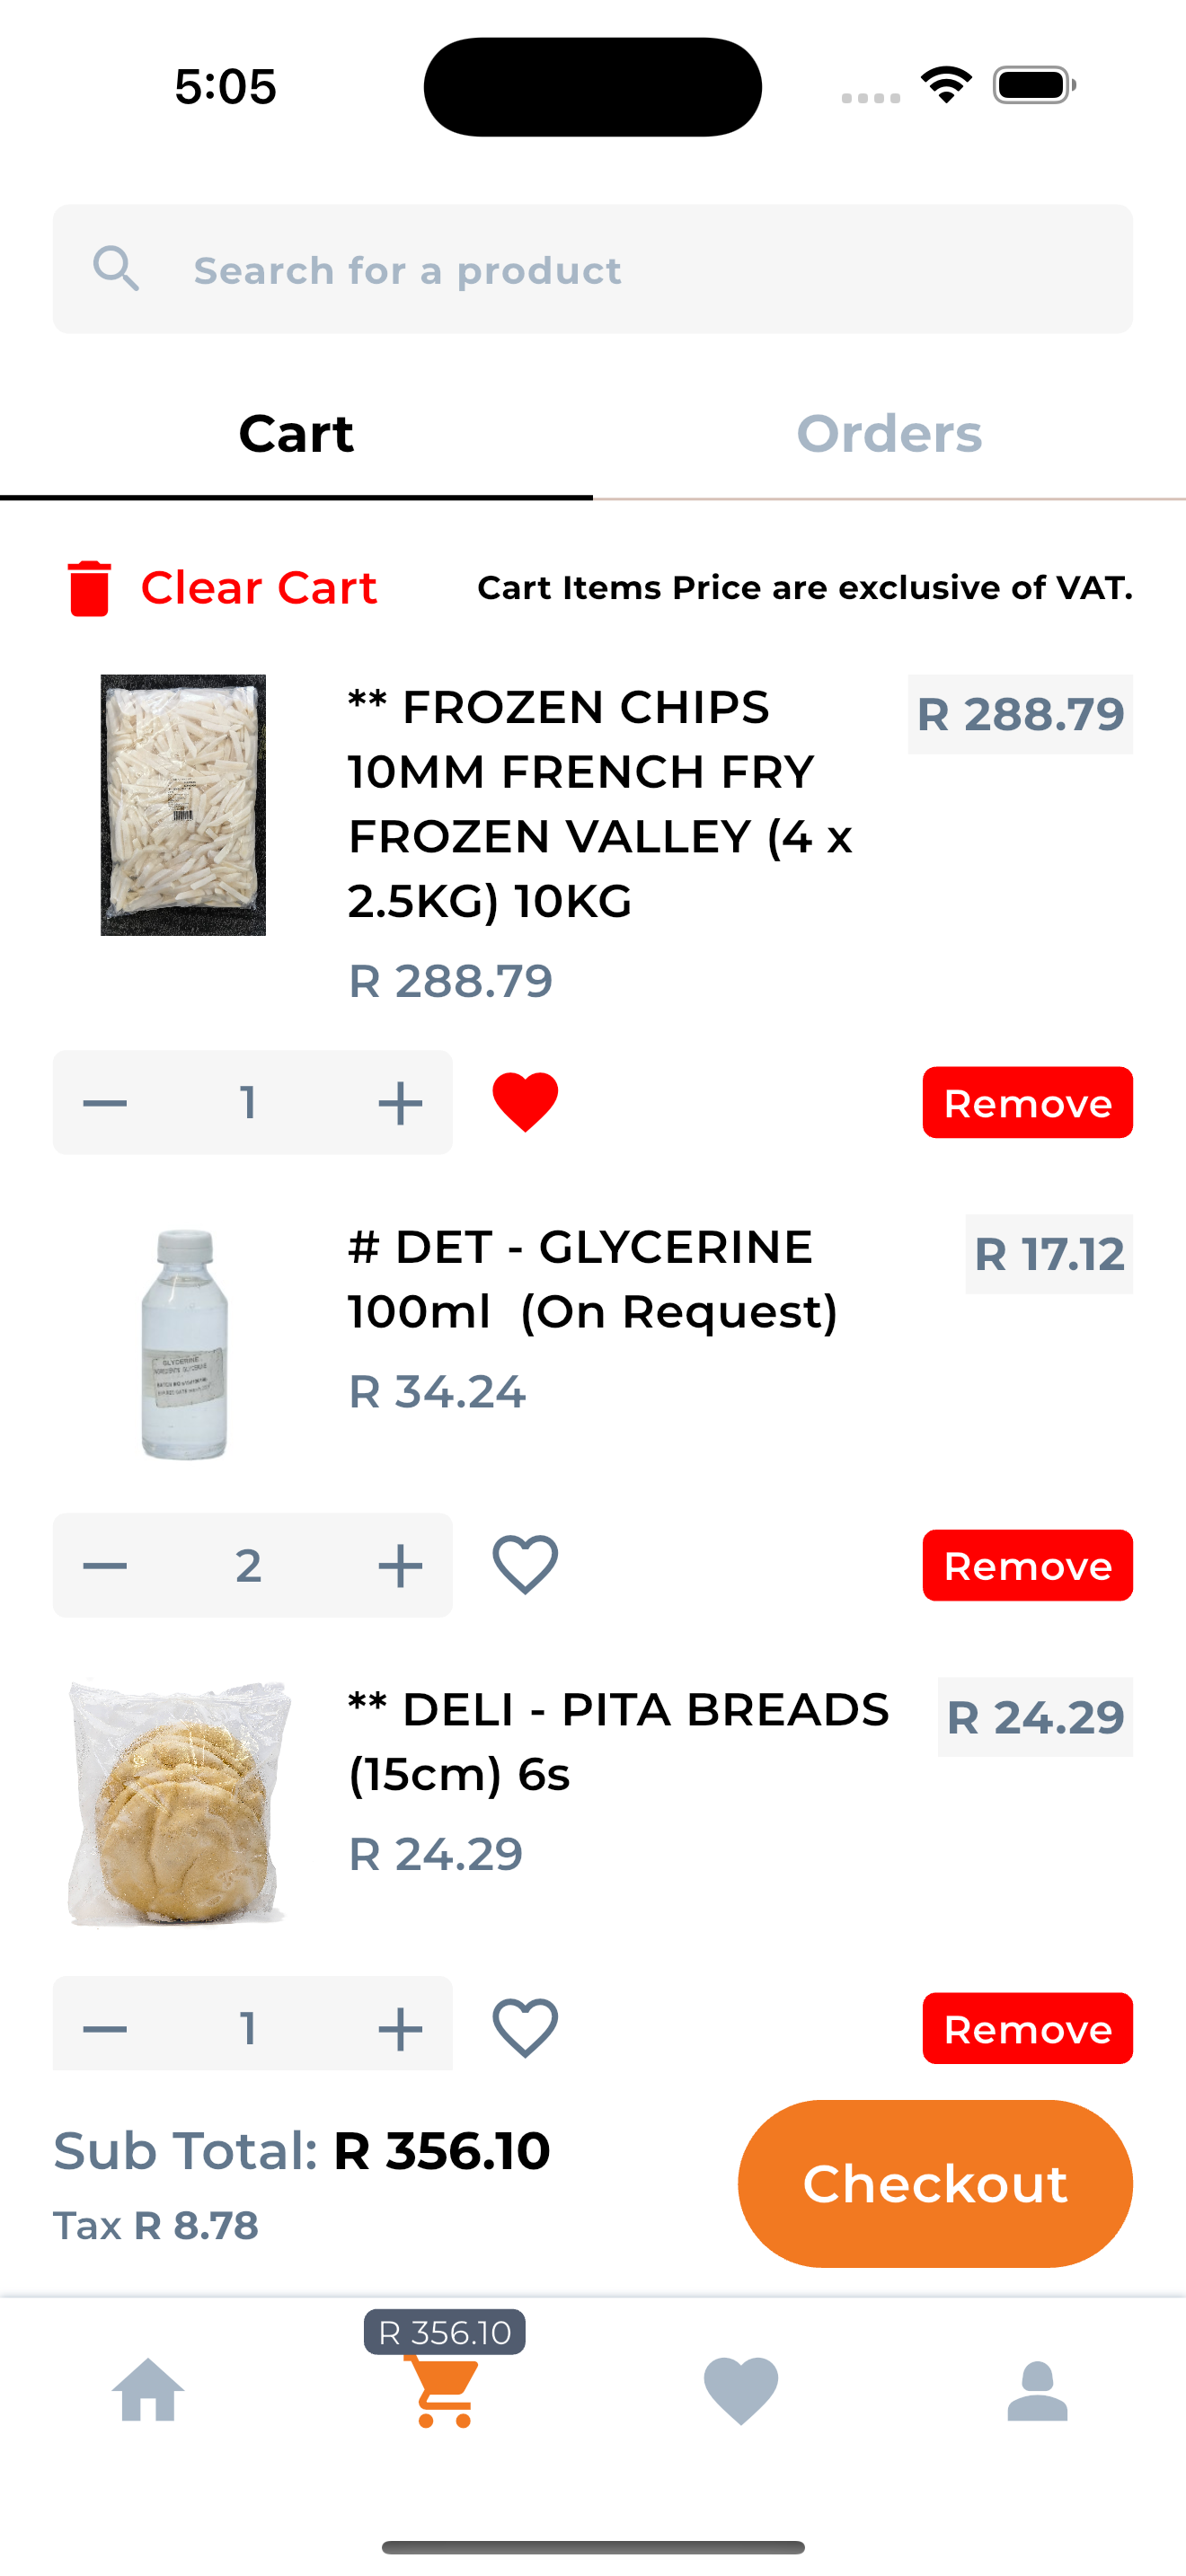
Task: Decrease Frozen Chips quantity with minus
Action: pyautogui.click(x=105, y=1103)
